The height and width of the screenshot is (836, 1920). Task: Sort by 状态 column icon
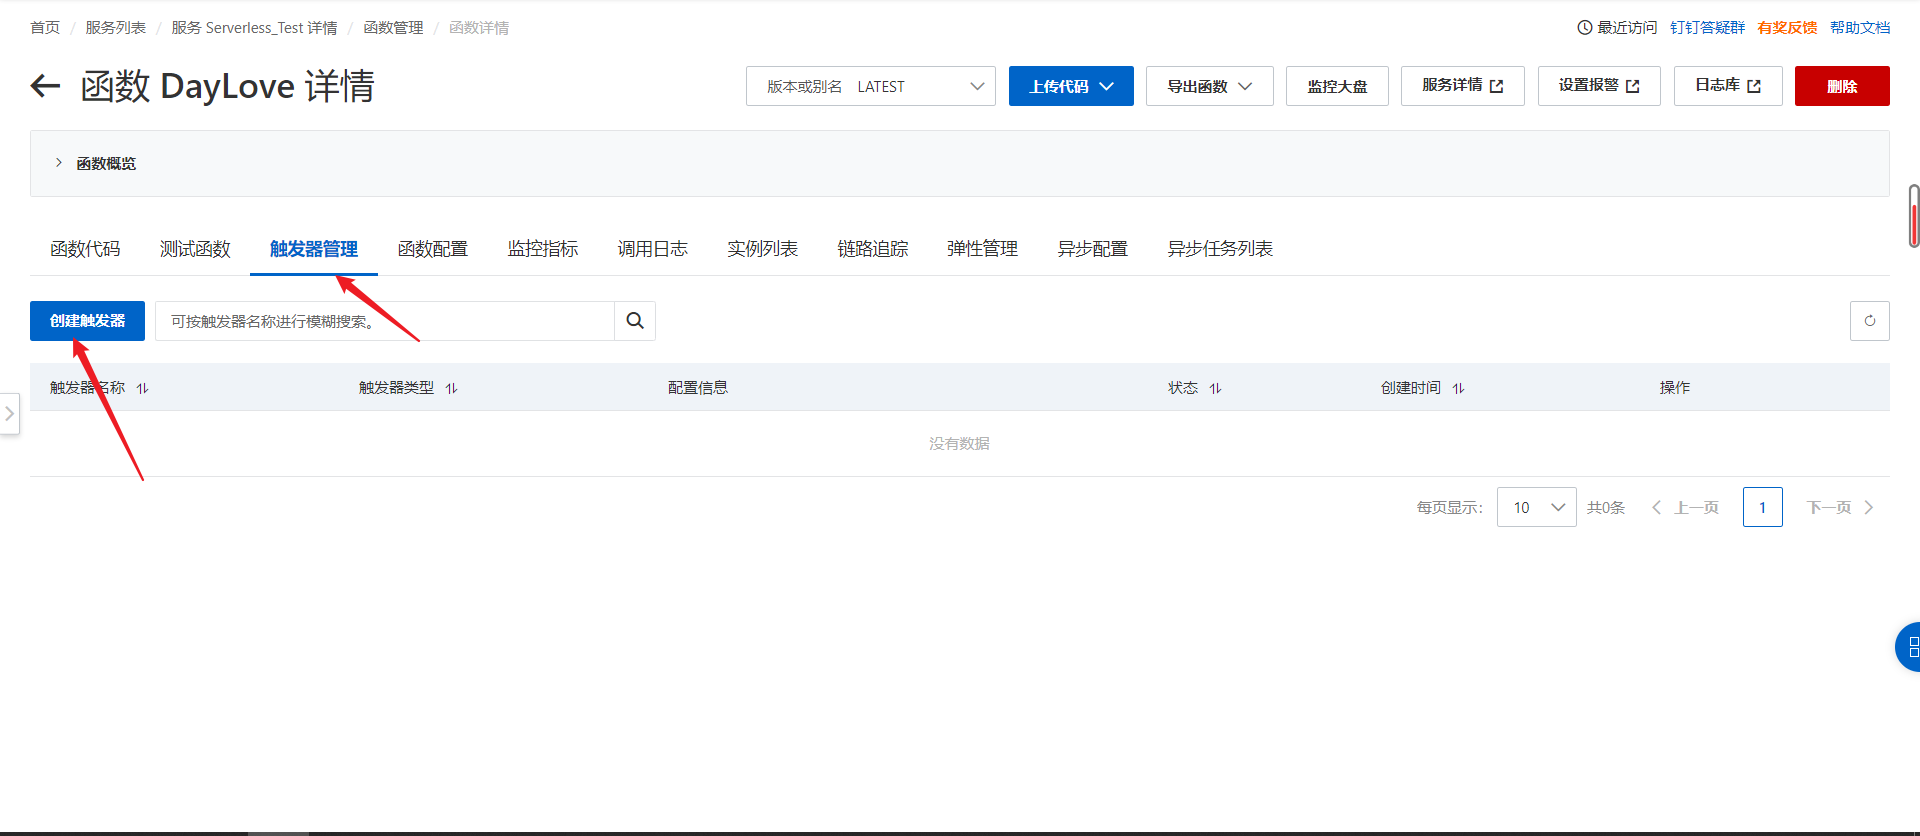1215,388
